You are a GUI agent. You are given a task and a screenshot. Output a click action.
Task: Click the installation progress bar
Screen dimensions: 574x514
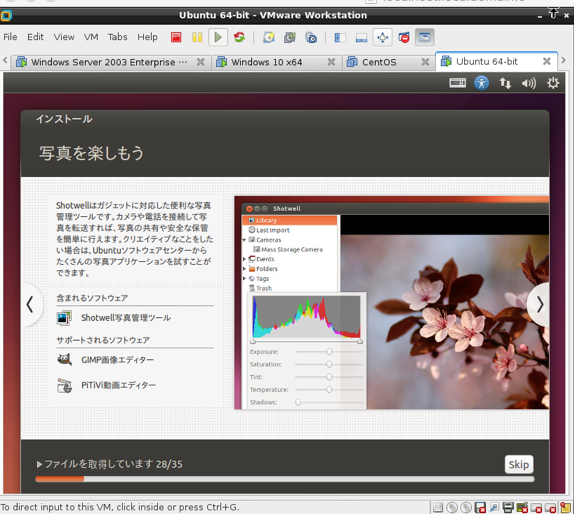pos(285,479)
